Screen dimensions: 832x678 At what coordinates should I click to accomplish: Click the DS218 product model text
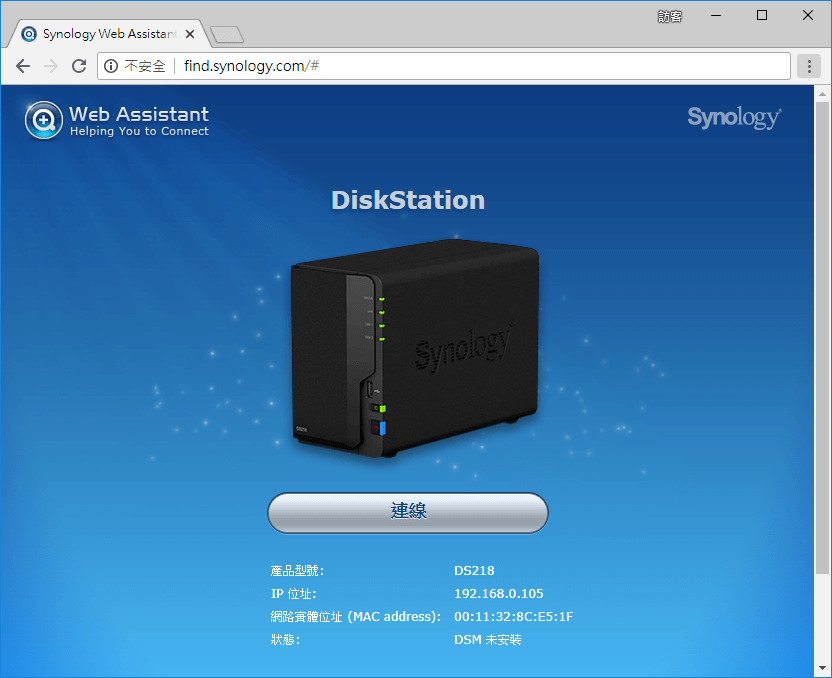click(x=474, y=570)
